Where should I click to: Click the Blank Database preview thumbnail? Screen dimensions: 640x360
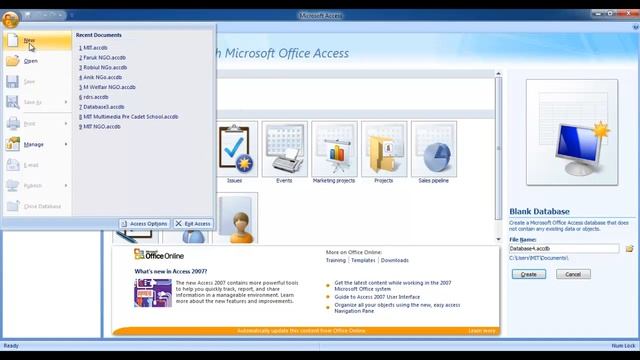[572, 132]
